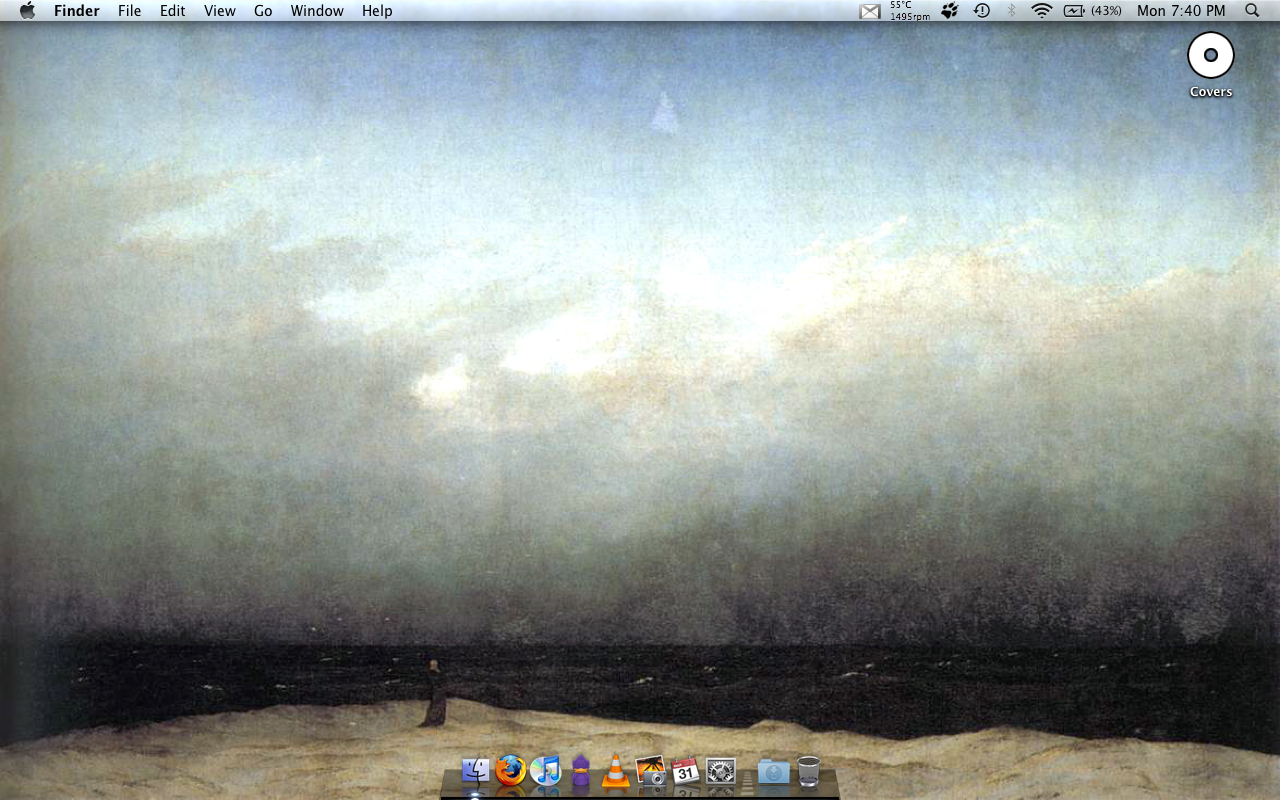Open the Wi-Fi status menu
Image resolution: width=1280 pixels, height=800 pixels.
pyautogui.click(x=1042, y=11)
